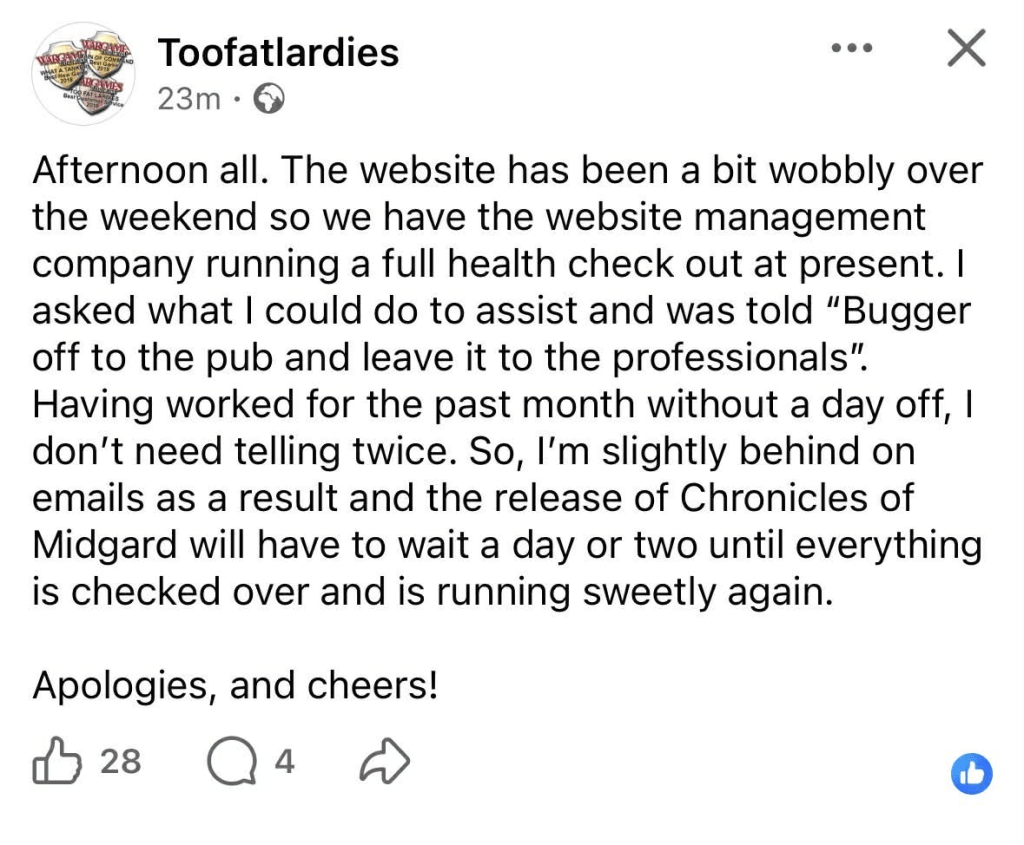Click the Share arrow icon

coord(383,763)
